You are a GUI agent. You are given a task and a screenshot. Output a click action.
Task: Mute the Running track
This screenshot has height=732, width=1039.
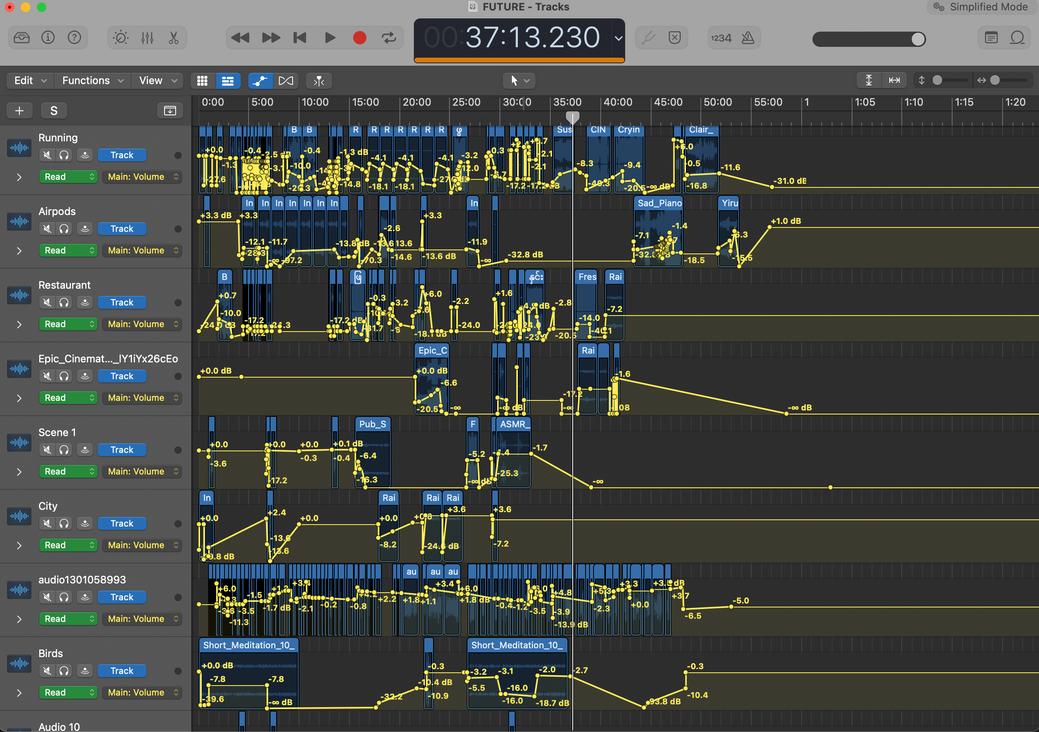(46, 155)
